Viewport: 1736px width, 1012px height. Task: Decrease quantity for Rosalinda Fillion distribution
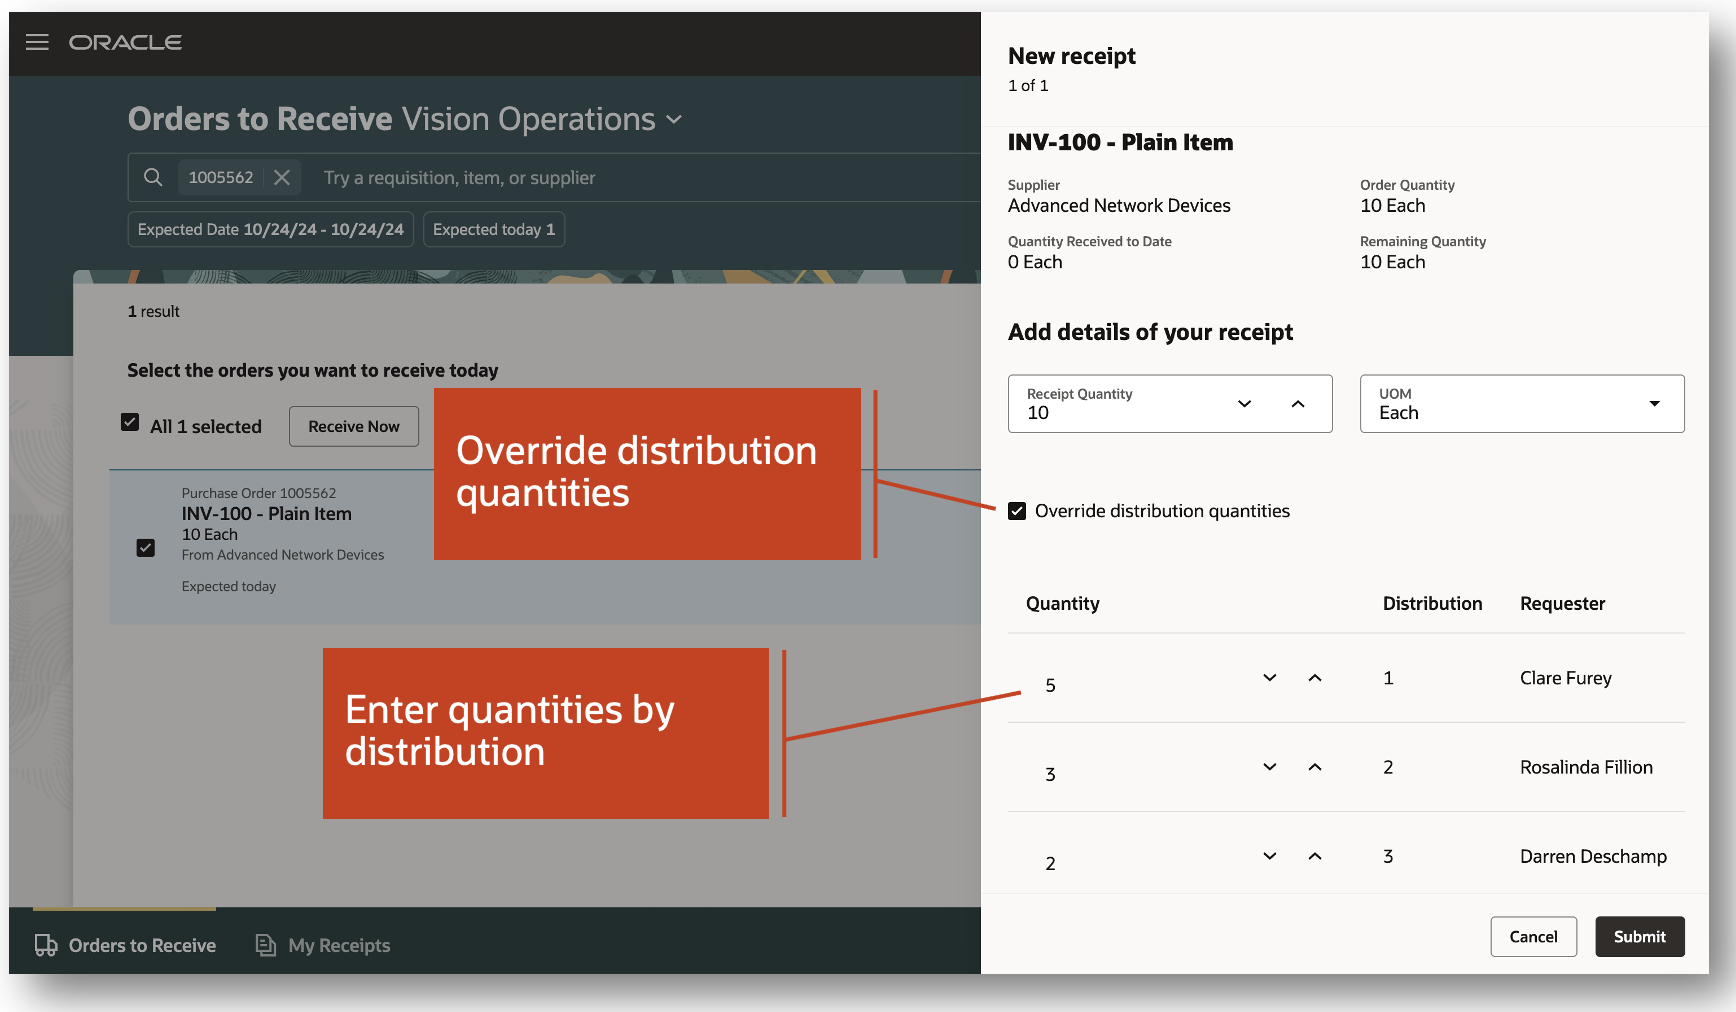(x=1270, y=767)
